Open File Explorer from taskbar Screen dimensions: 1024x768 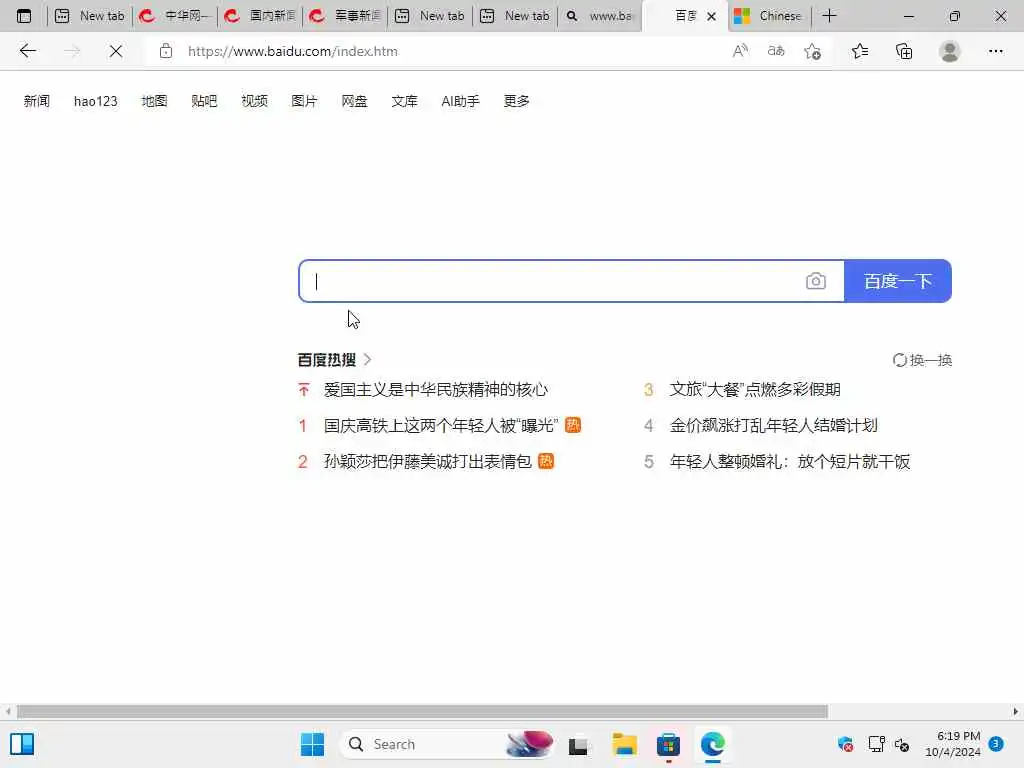coord(624,744)
